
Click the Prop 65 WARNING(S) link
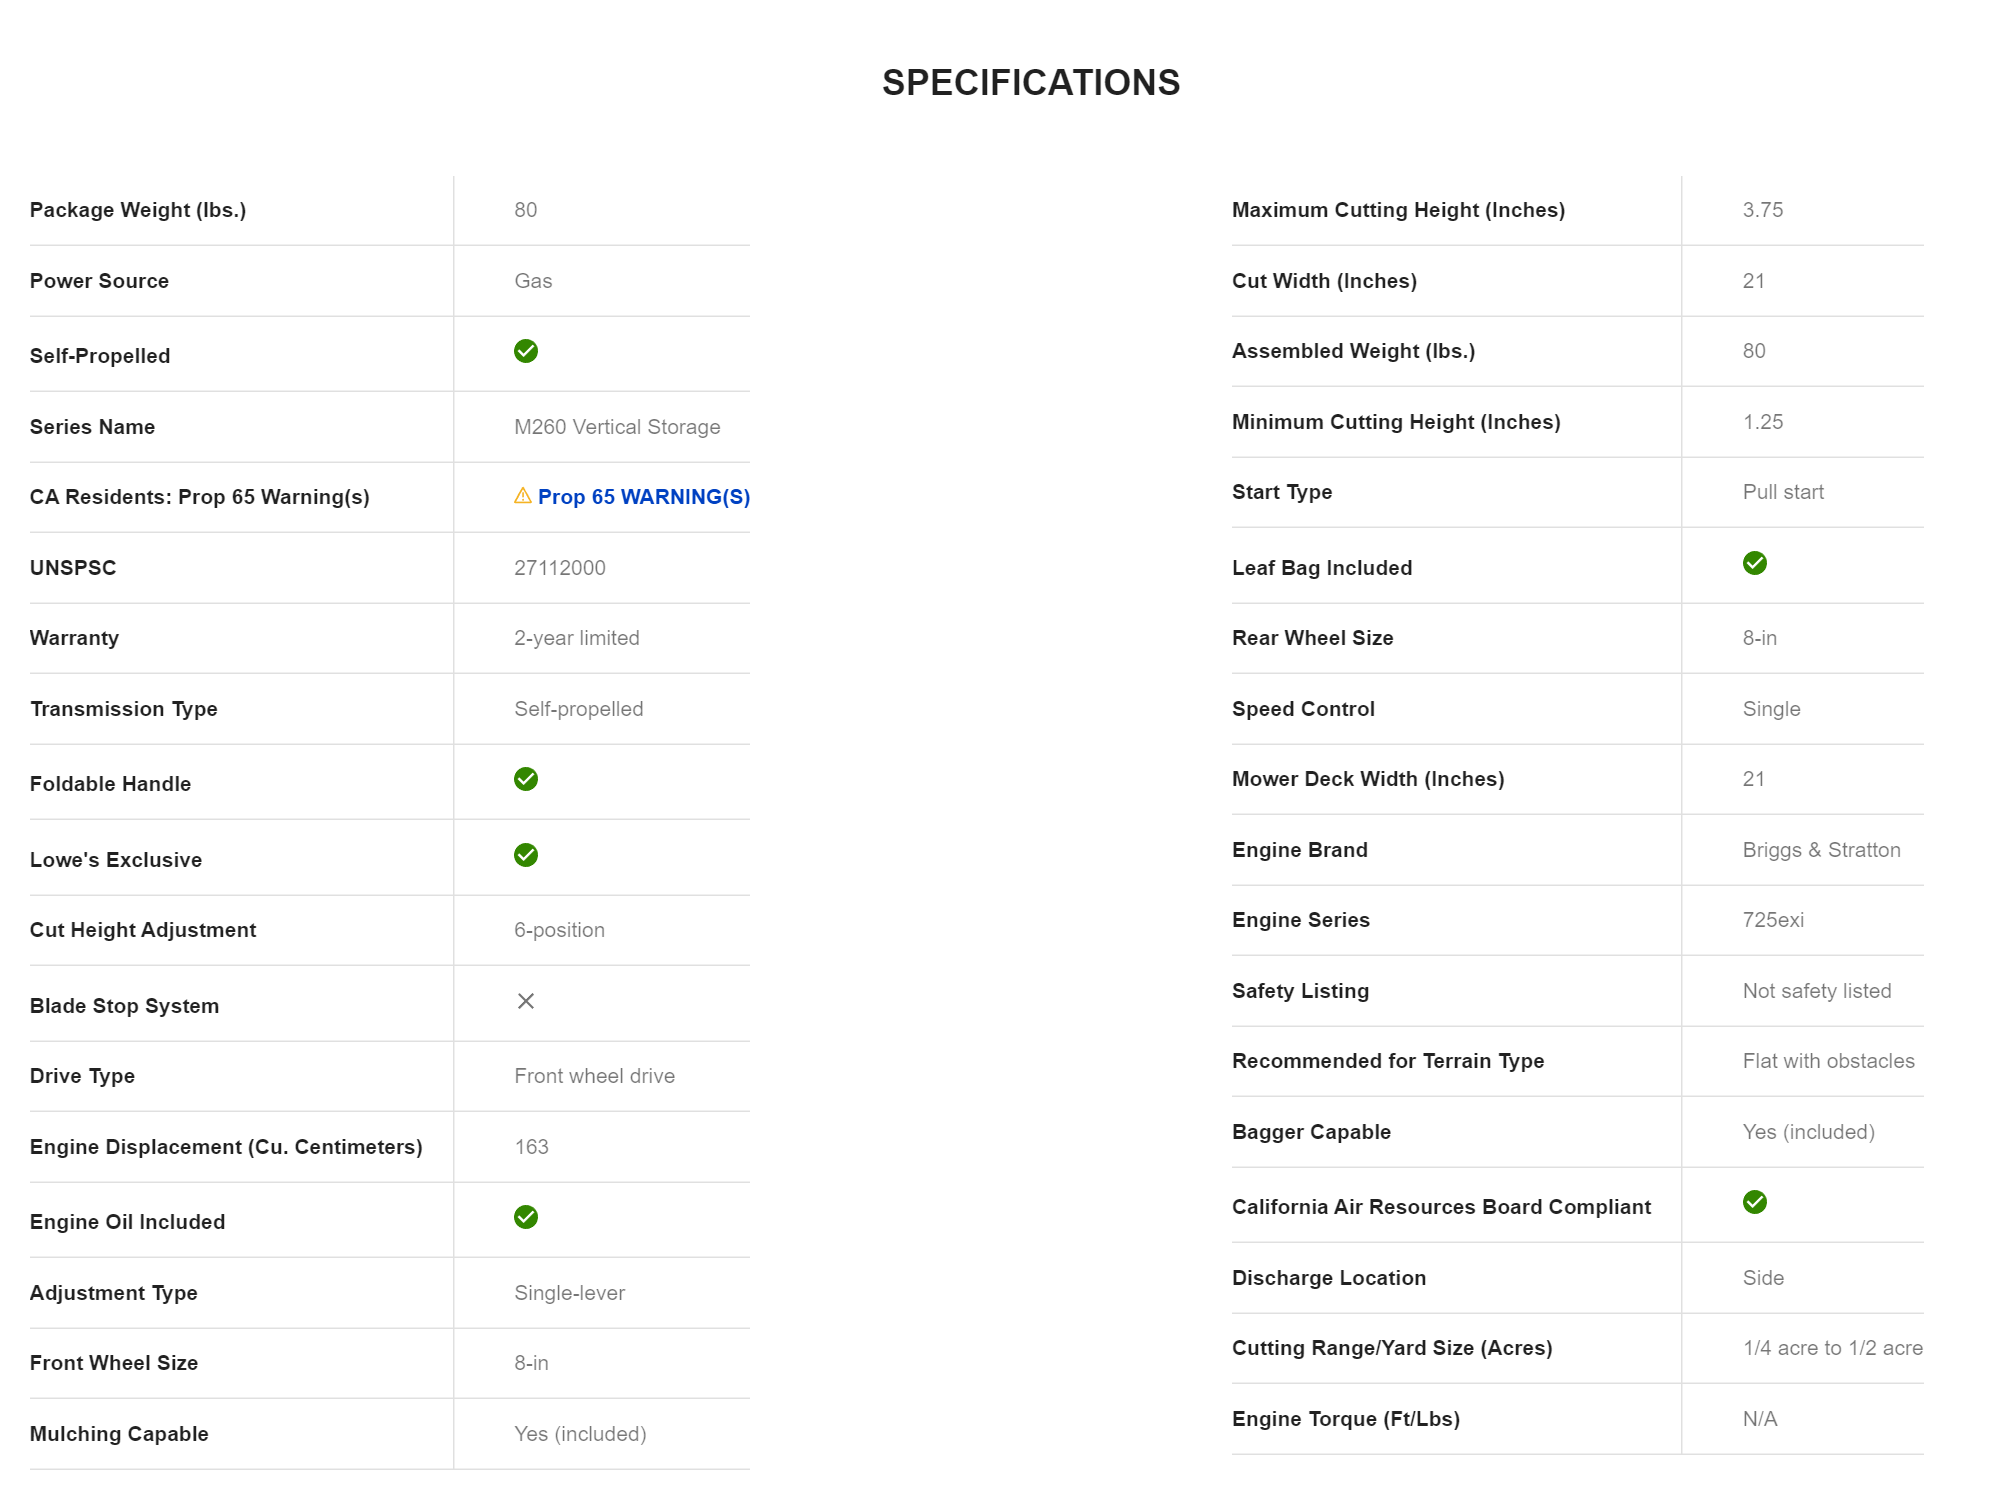pos(643,497)
